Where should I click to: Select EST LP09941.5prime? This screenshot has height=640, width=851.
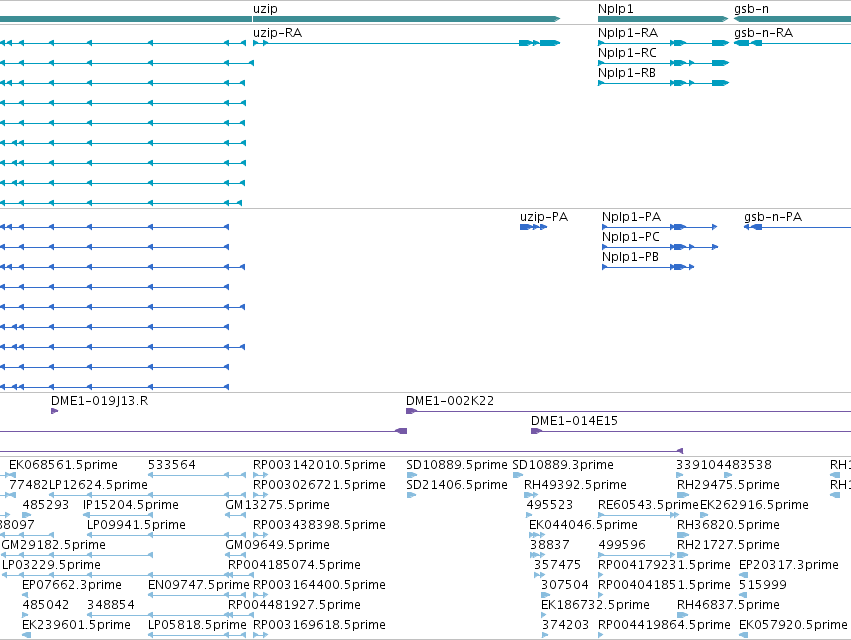click(136, 525)
